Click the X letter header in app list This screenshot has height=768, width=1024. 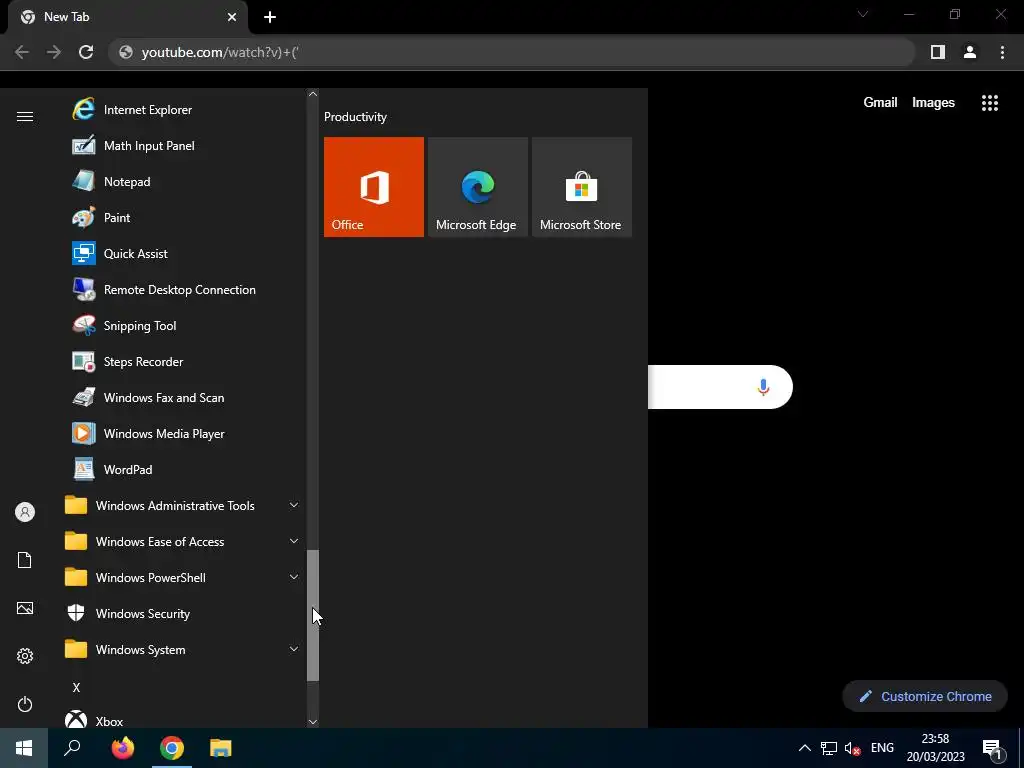click(76, 687)
